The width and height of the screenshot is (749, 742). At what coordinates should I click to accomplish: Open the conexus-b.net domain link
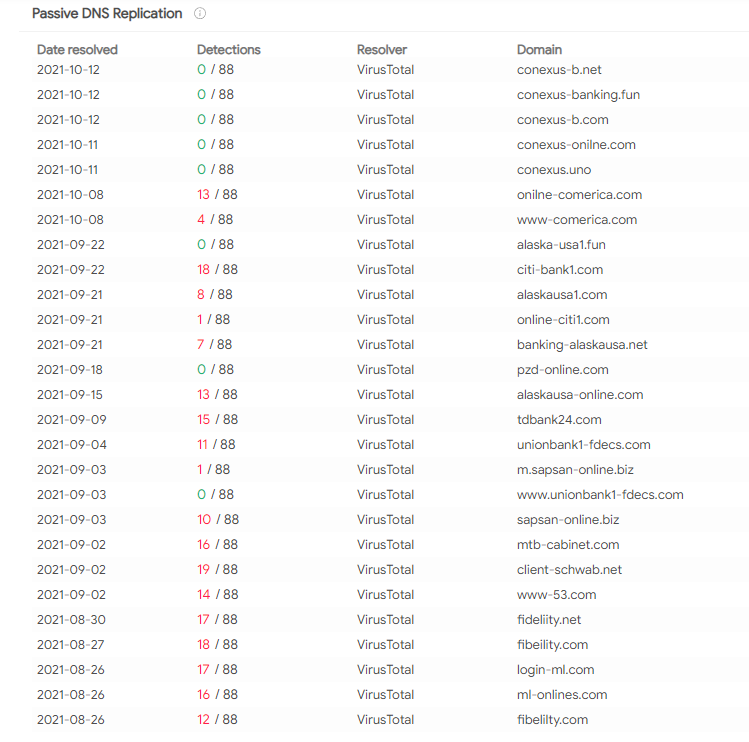pyautogui.click(x=559, y=70)
